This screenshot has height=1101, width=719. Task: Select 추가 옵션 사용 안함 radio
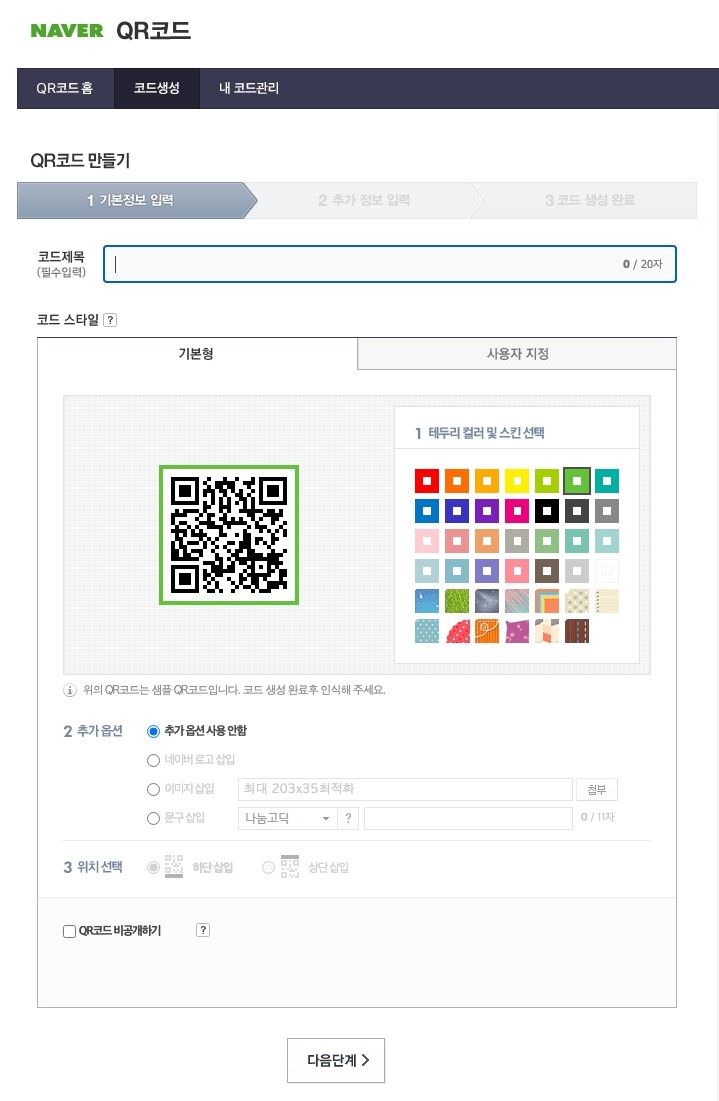(153, 731)
